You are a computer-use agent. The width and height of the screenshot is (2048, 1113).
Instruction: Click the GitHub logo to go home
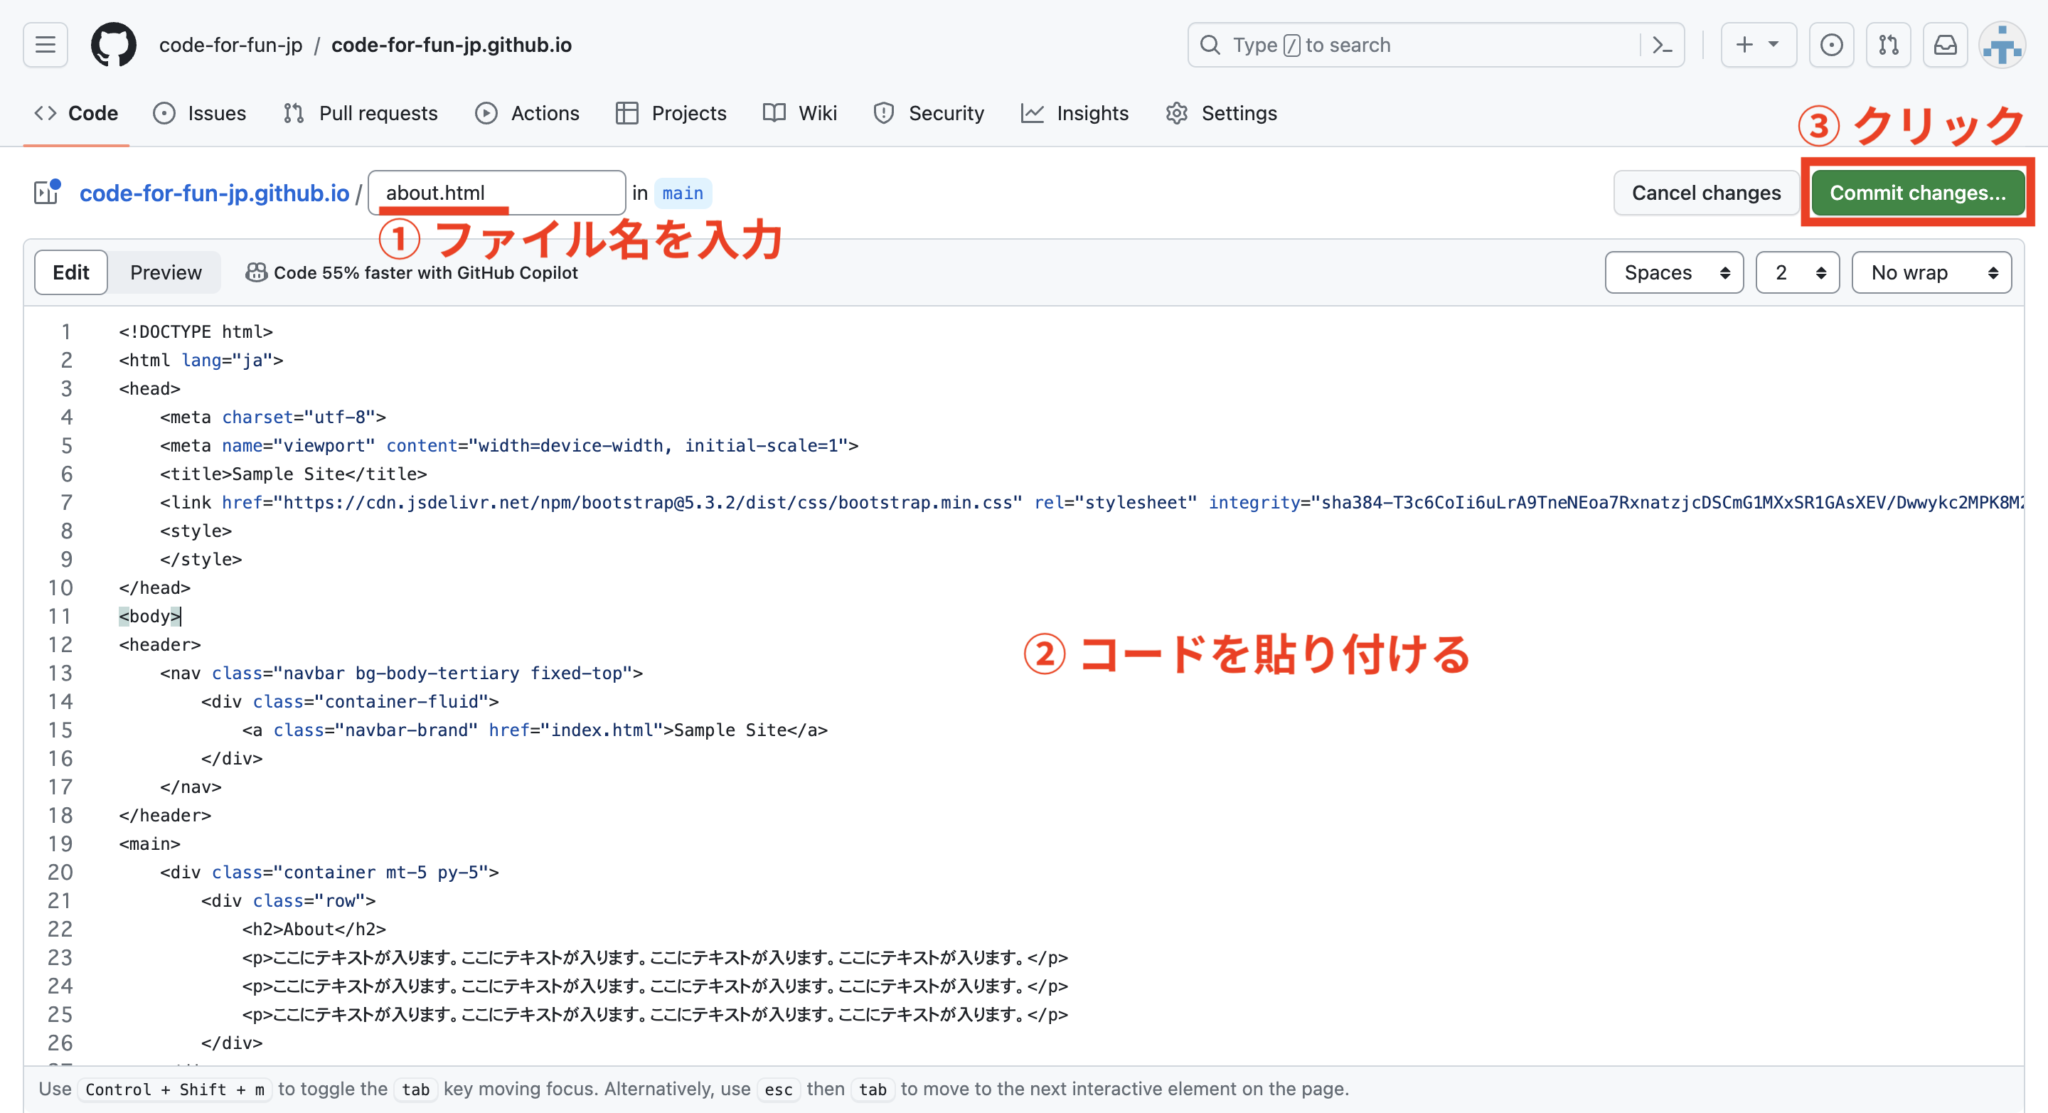coord(112,45)
